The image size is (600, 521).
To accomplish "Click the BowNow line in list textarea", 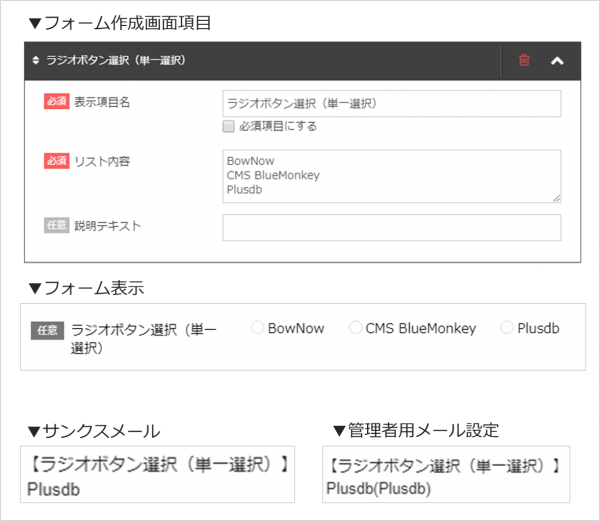I will (250, 161).
